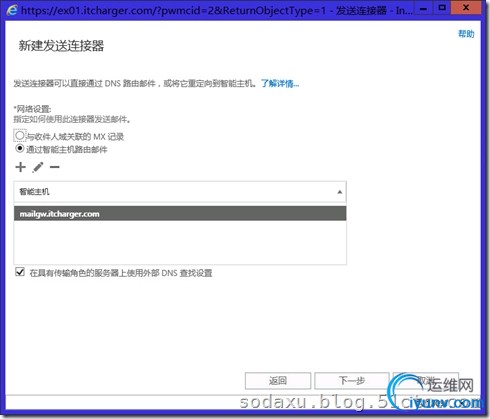490x419 pixels.
Task: Click the empty area of smart host list
Action: pos(180,242)
